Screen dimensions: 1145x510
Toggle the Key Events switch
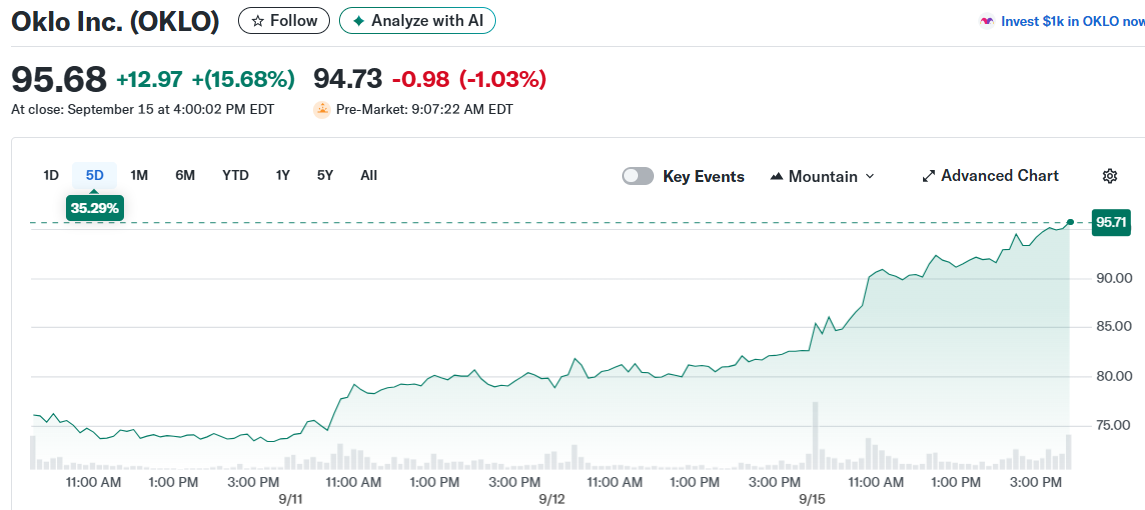coord(637,176)
